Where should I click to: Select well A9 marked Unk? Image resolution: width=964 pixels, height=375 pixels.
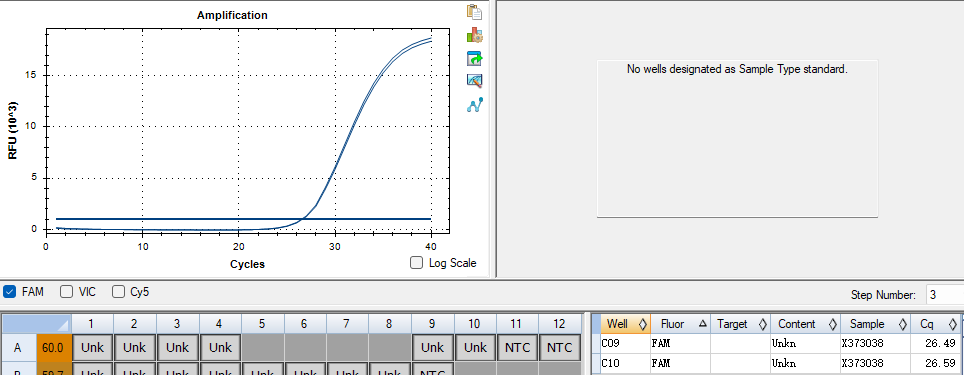coord(432,348)
